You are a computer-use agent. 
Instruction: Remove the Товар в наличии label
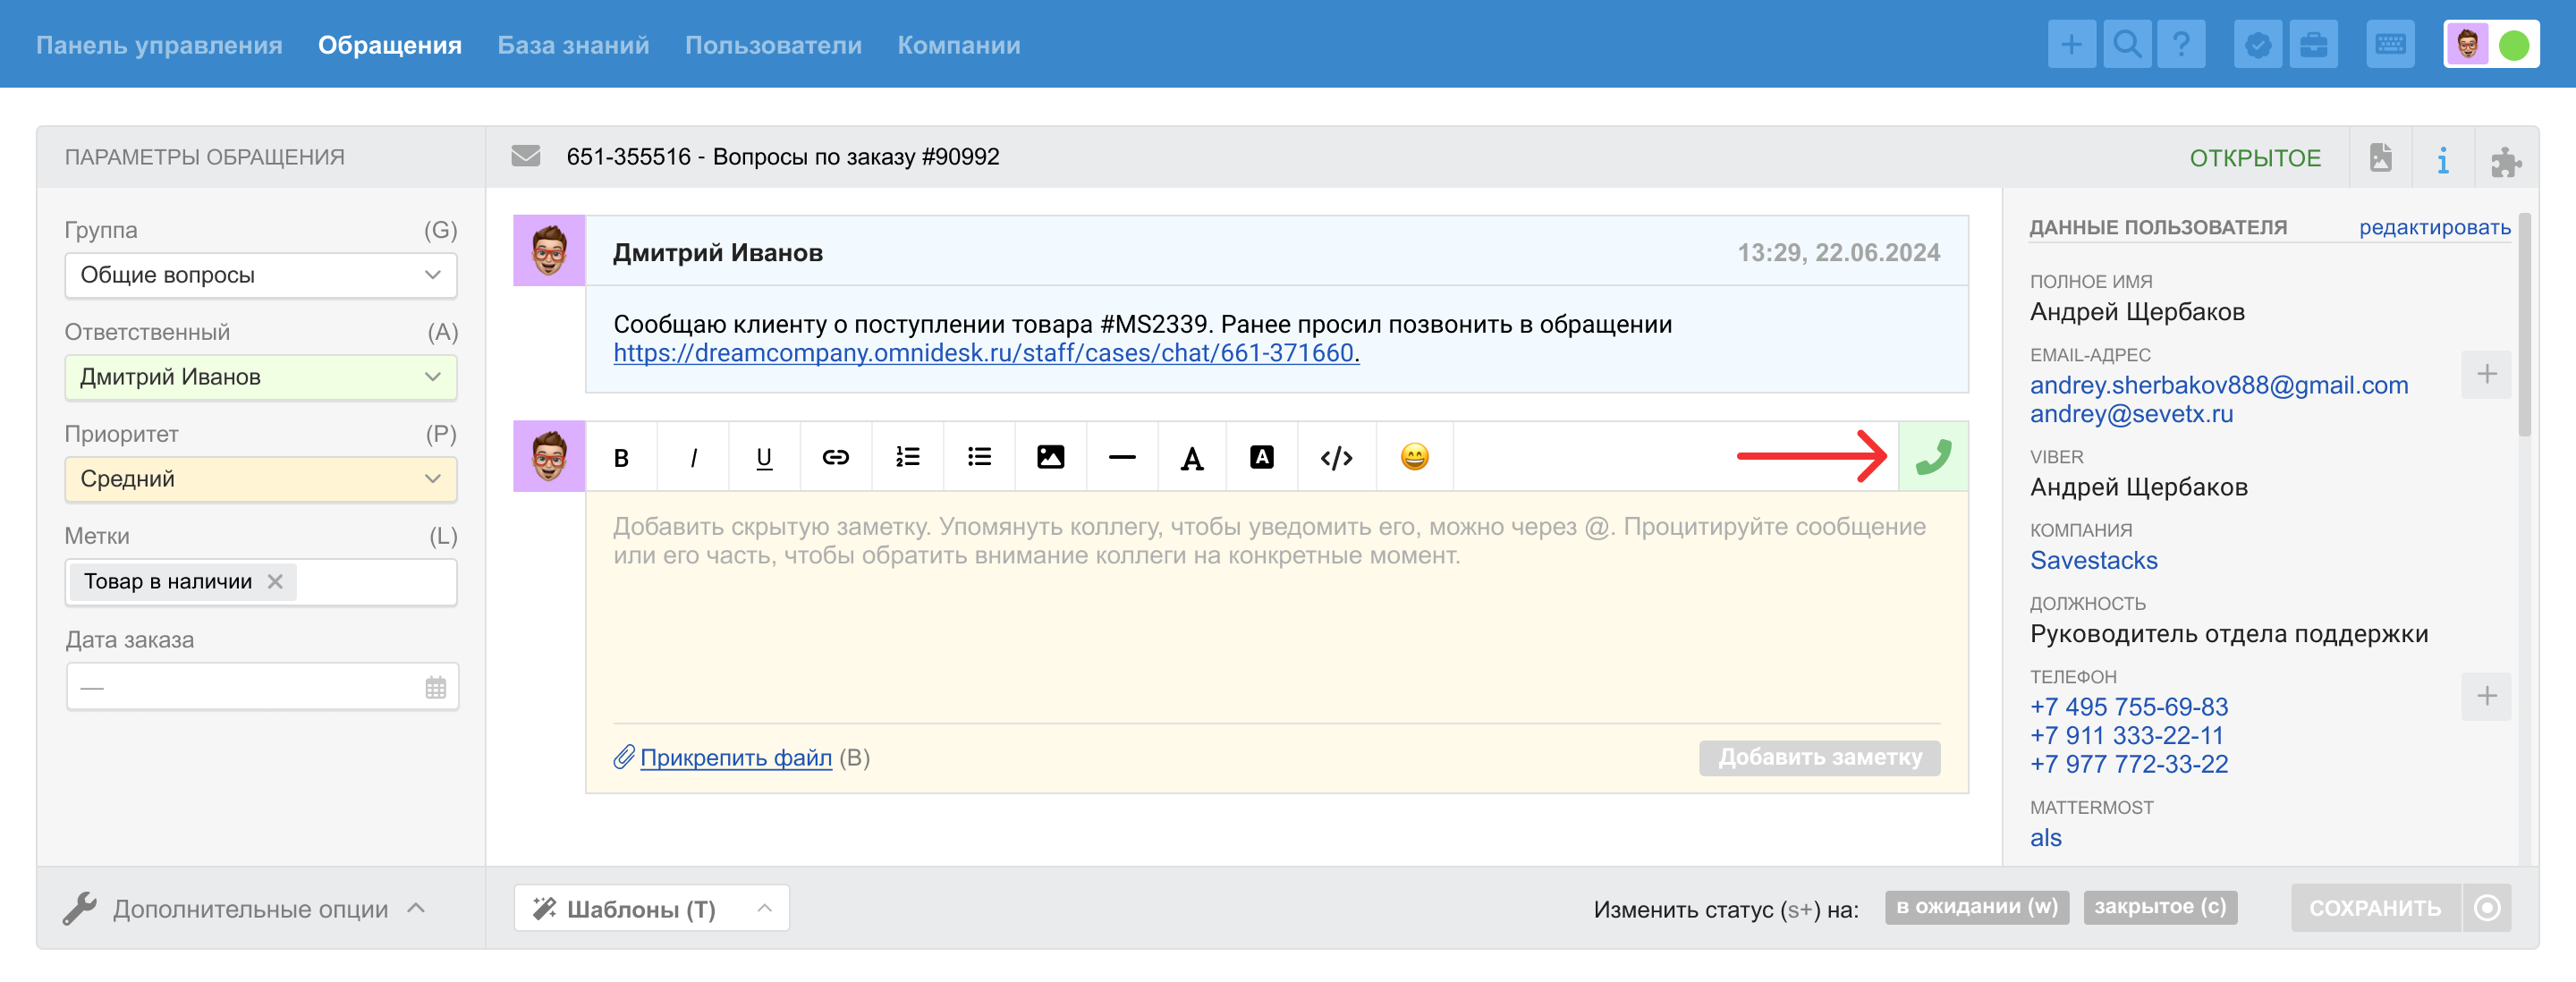click(x=276, y=581)
